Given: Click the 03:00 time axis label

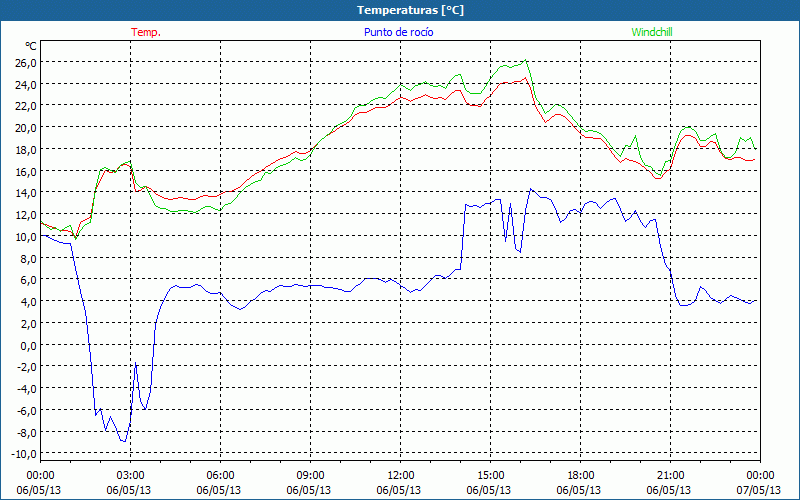Looking at the screenshot, I should [x=130, y=475].
